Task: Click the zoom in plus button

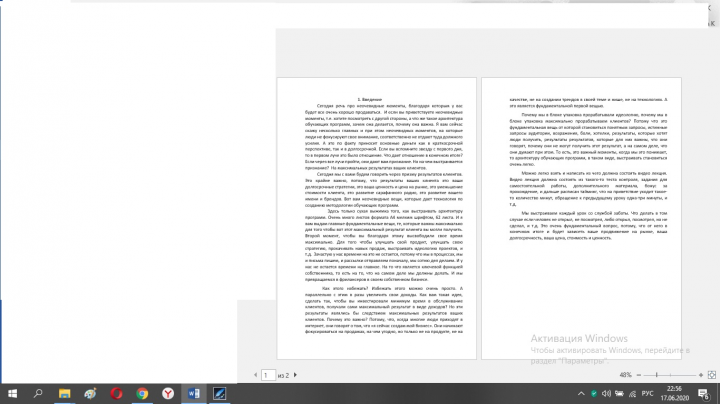Action: [701, 375]
